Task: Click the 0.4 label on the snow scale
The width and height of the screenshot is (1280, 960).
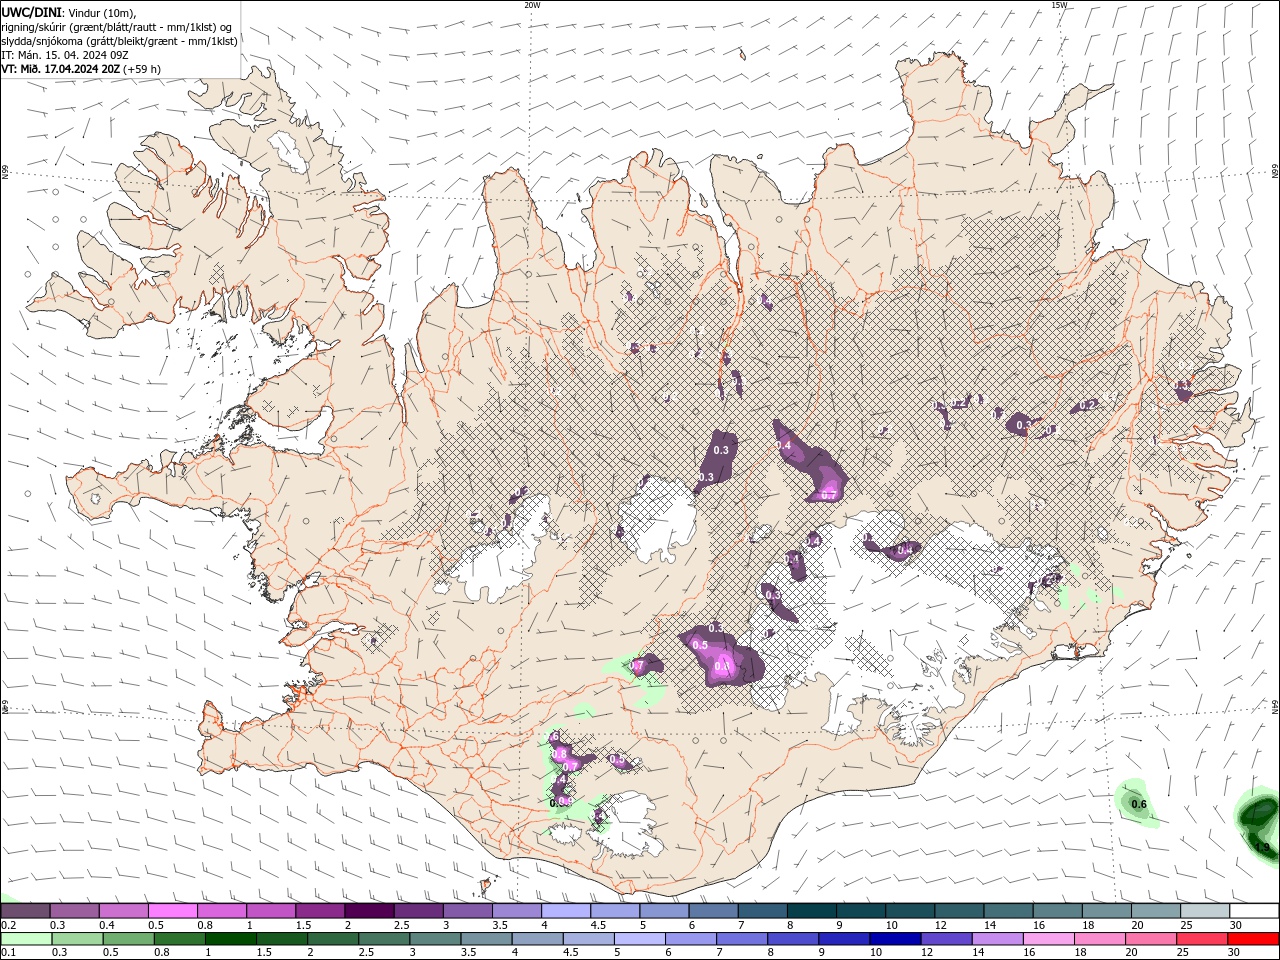Action: [107, 925]
